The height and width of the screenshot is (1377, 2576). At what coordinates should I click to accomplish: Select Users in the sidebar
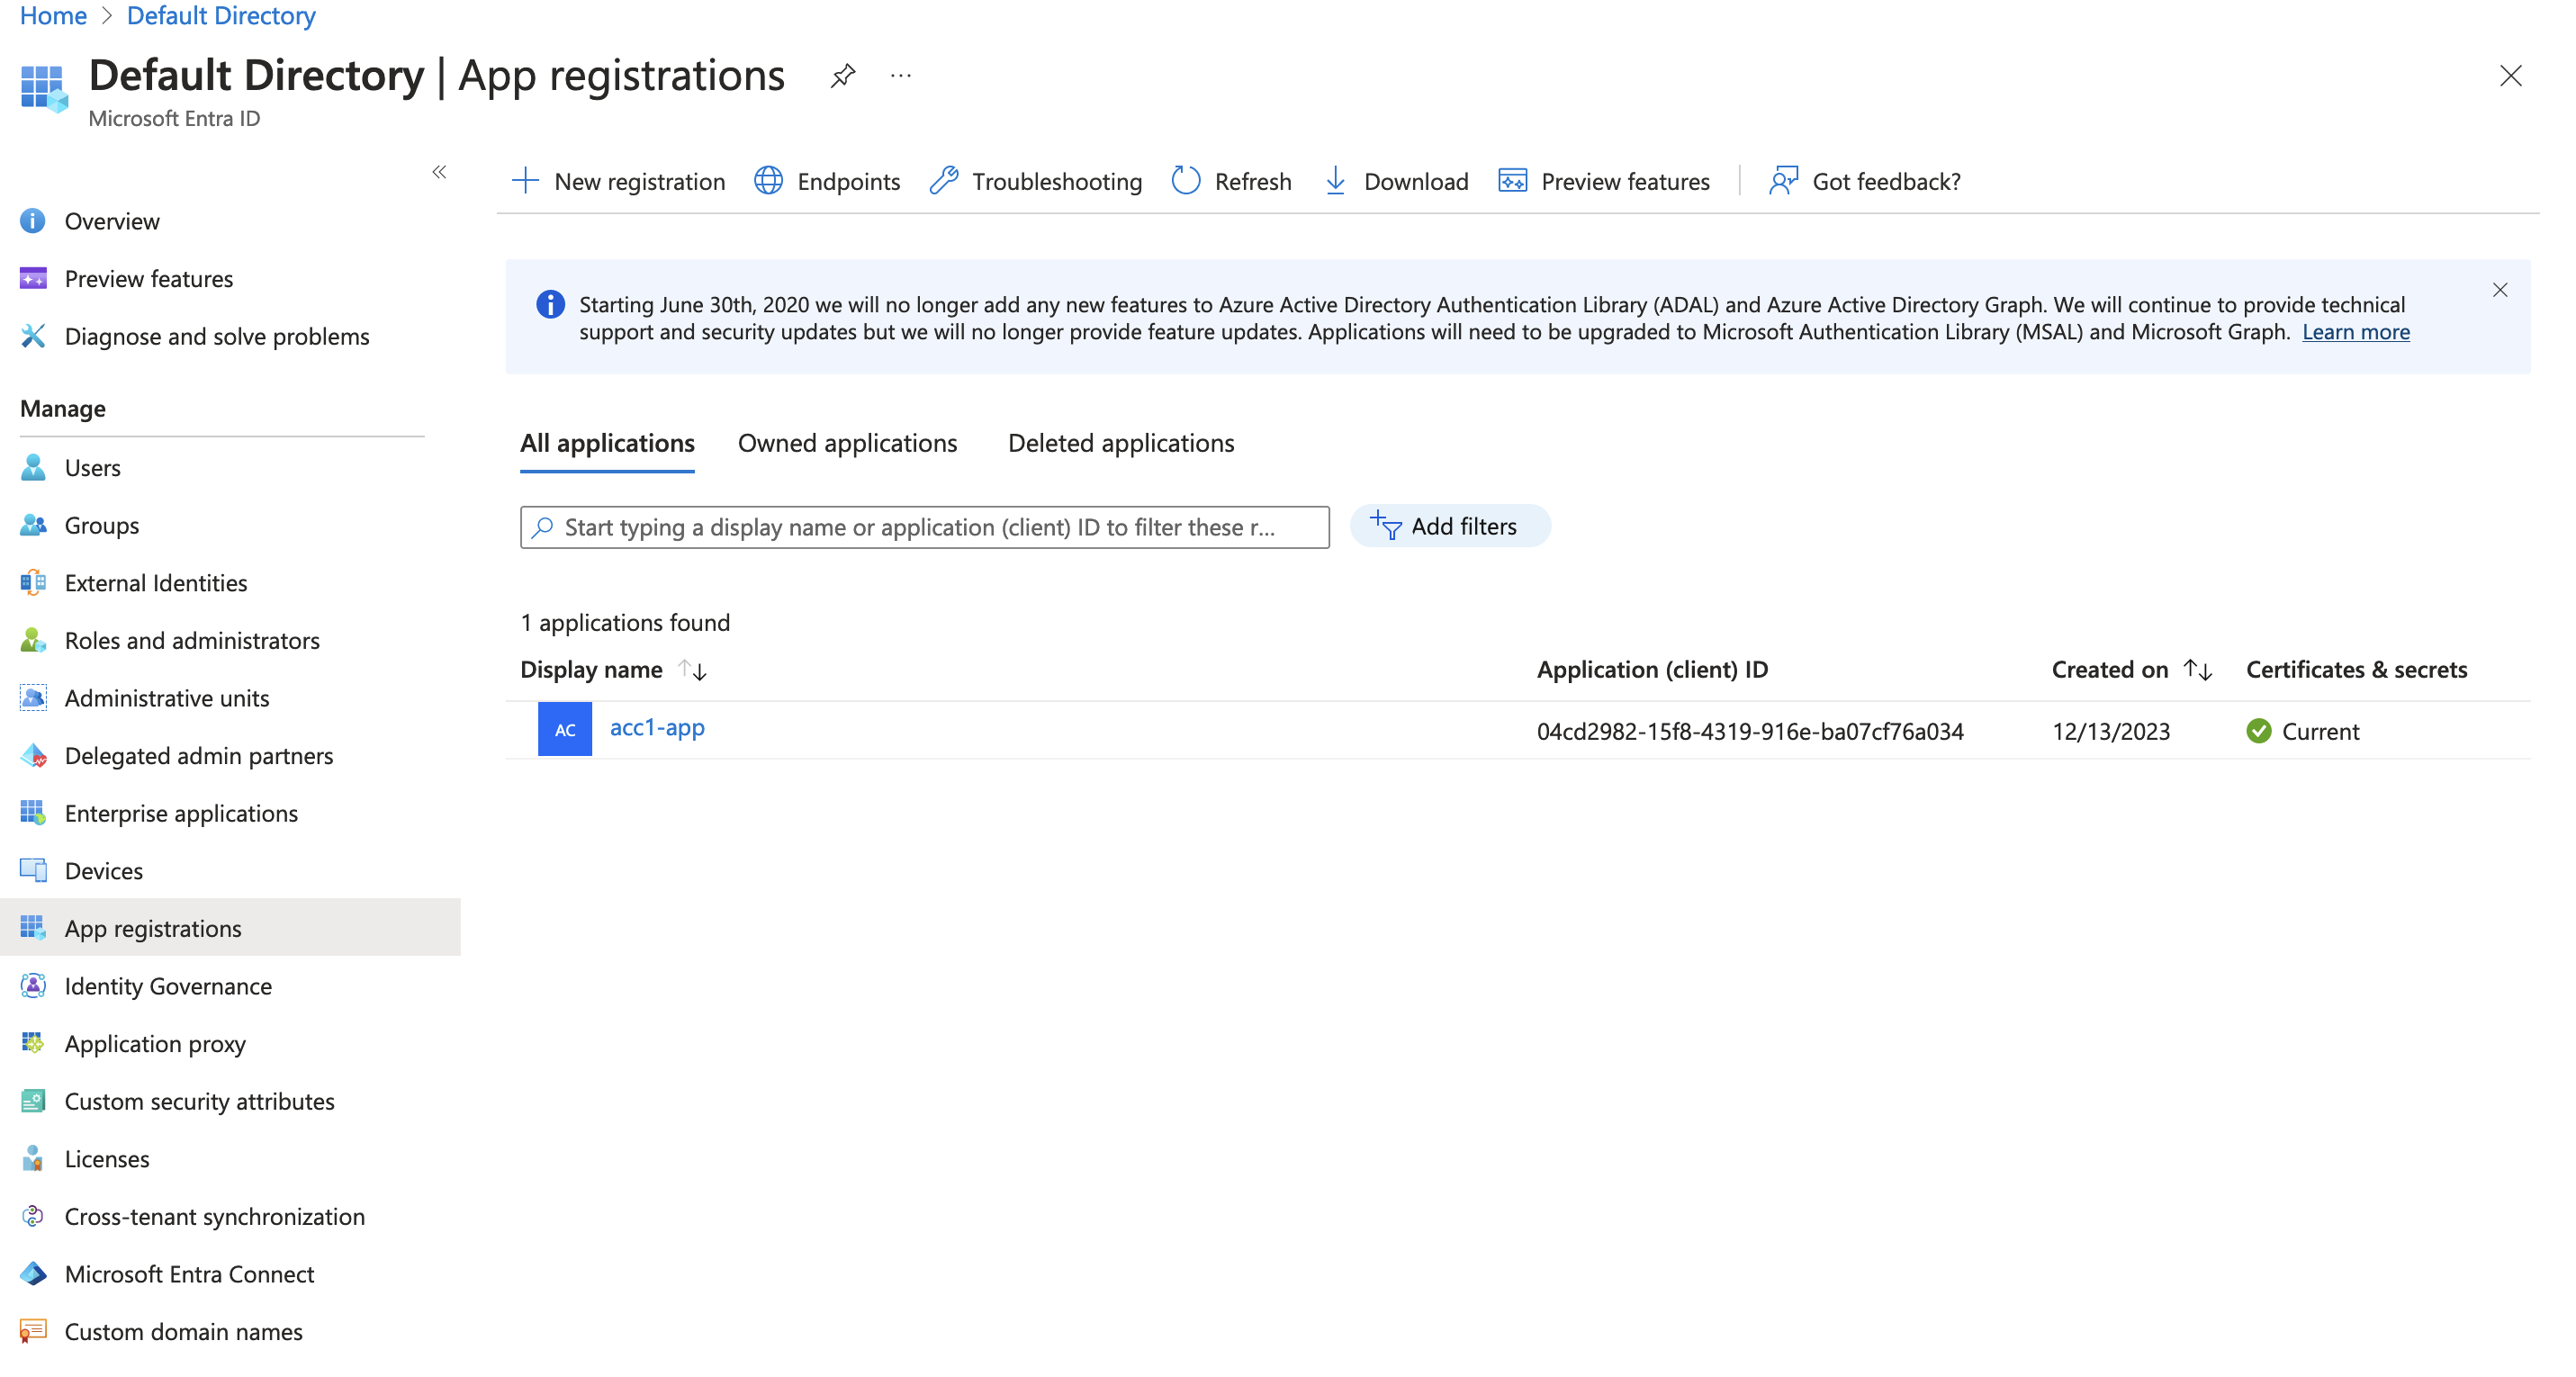coord(91,467)
